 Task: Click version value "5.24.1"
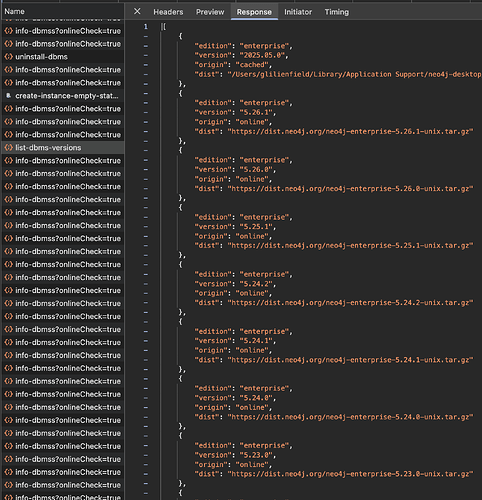tap(256, 341)
